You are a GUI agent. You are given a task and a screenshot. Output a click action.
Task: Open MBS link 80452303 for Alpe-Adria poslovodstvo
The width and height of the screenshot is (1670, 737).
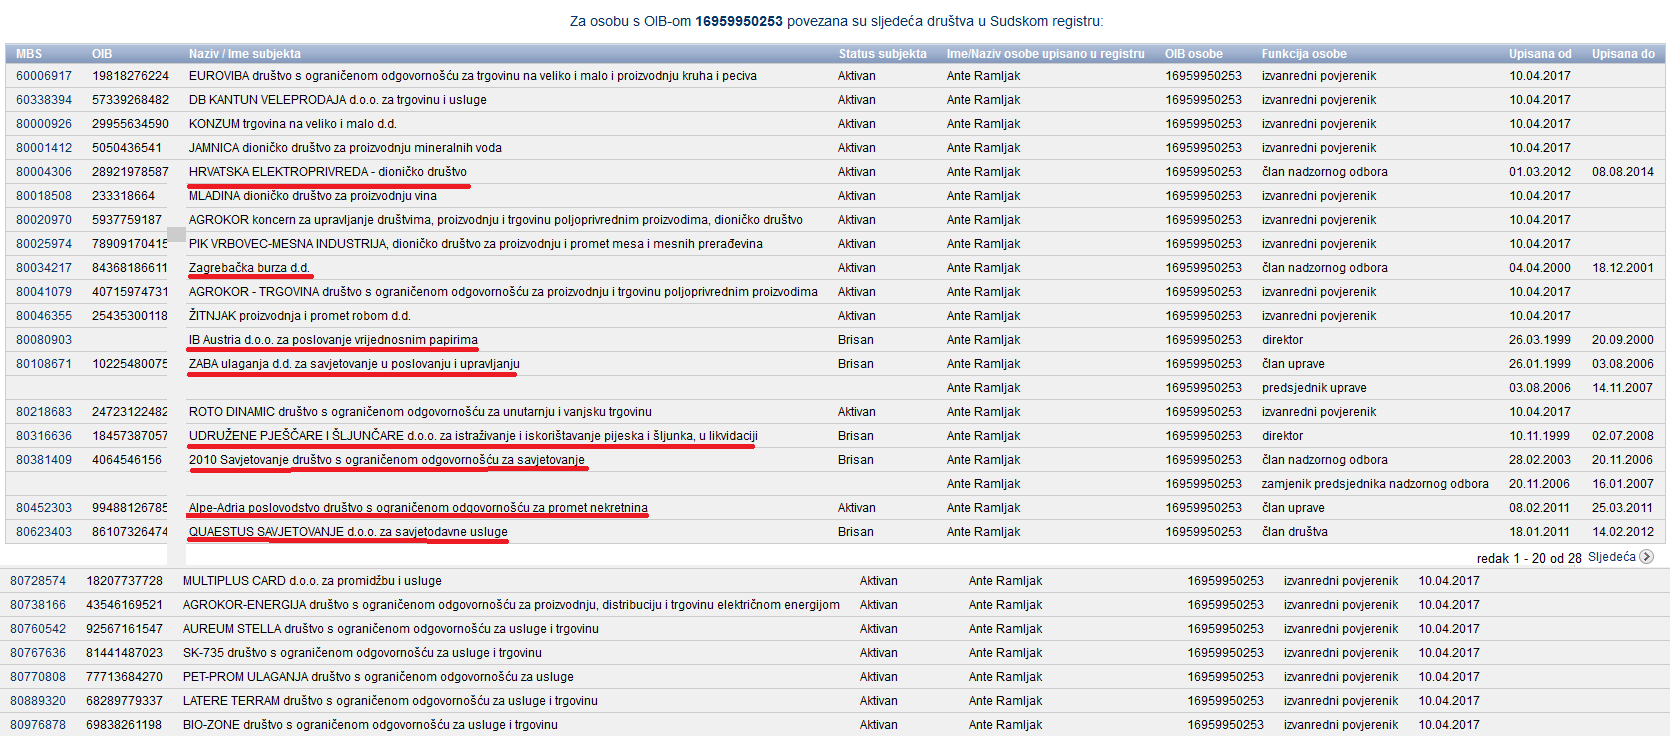[44, 508]
